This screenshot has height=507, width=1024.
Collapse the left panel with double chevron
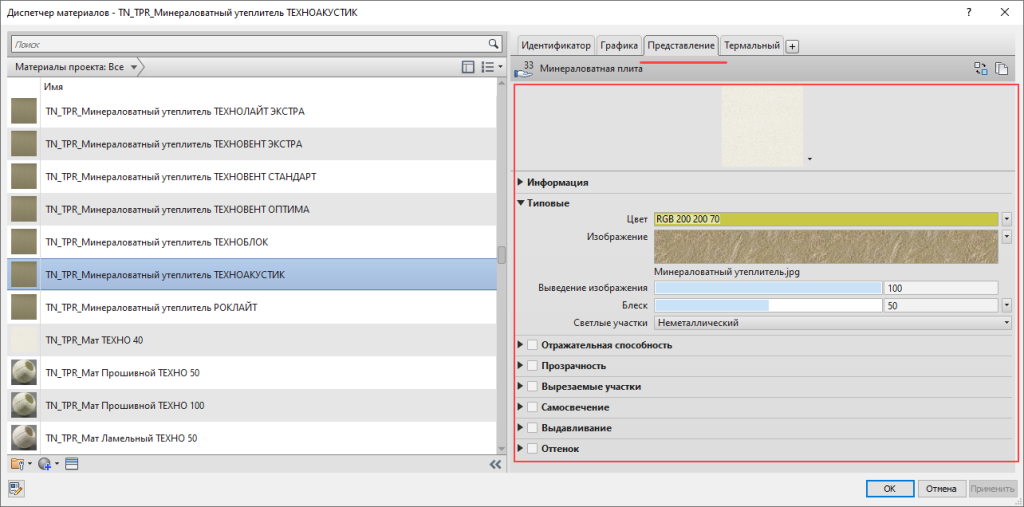pyautogui.click(x=495, y=465)
